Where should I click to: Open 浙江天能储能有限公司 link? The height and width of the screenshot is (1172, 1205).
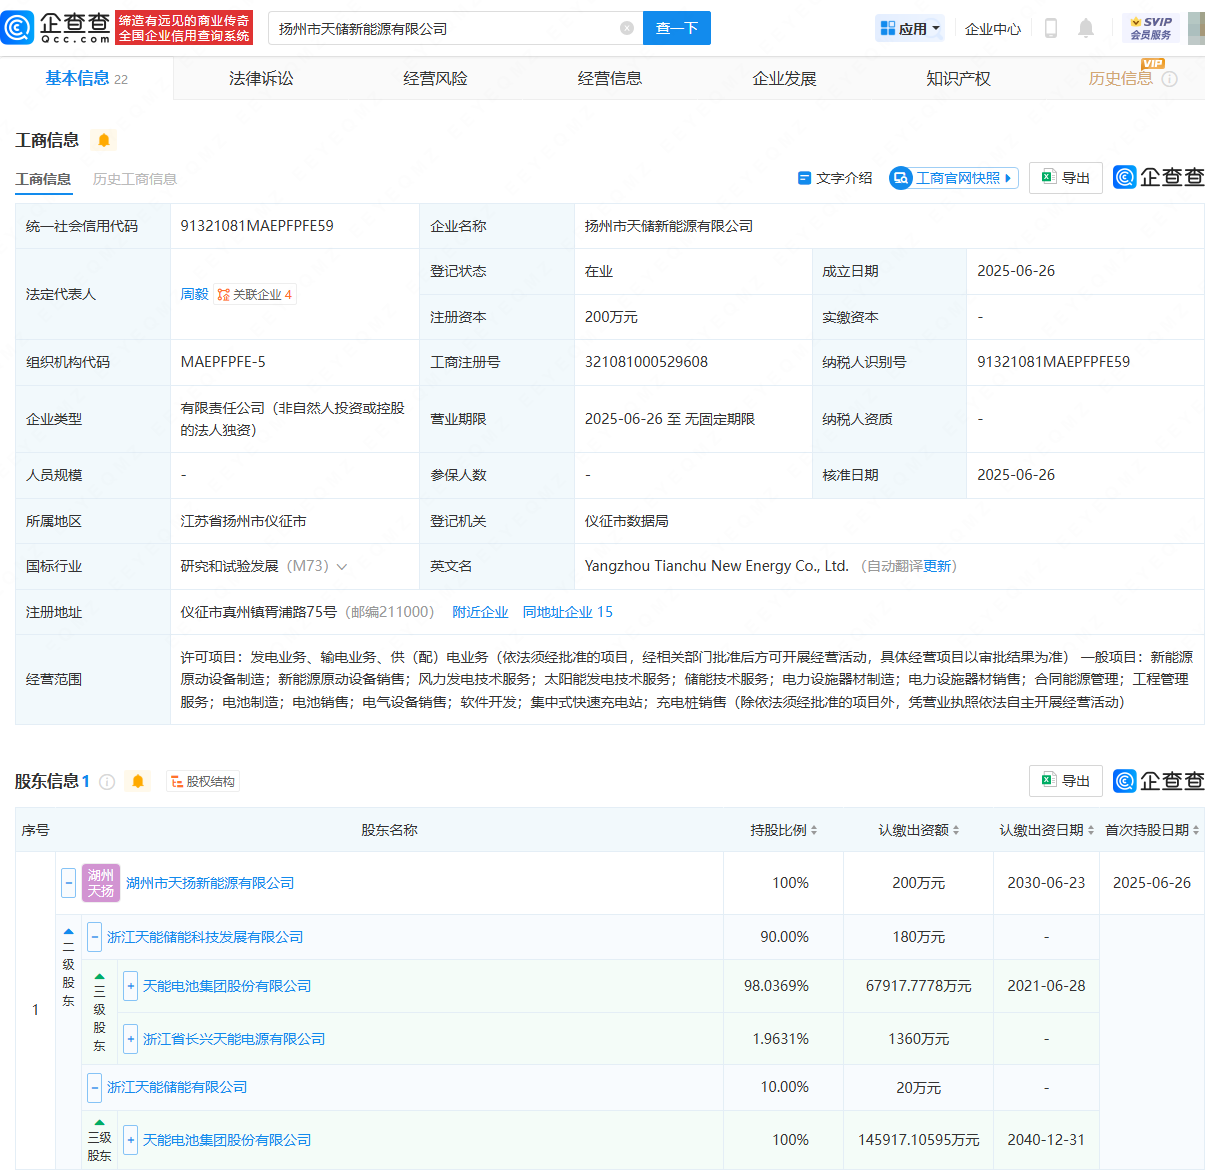177,1087
